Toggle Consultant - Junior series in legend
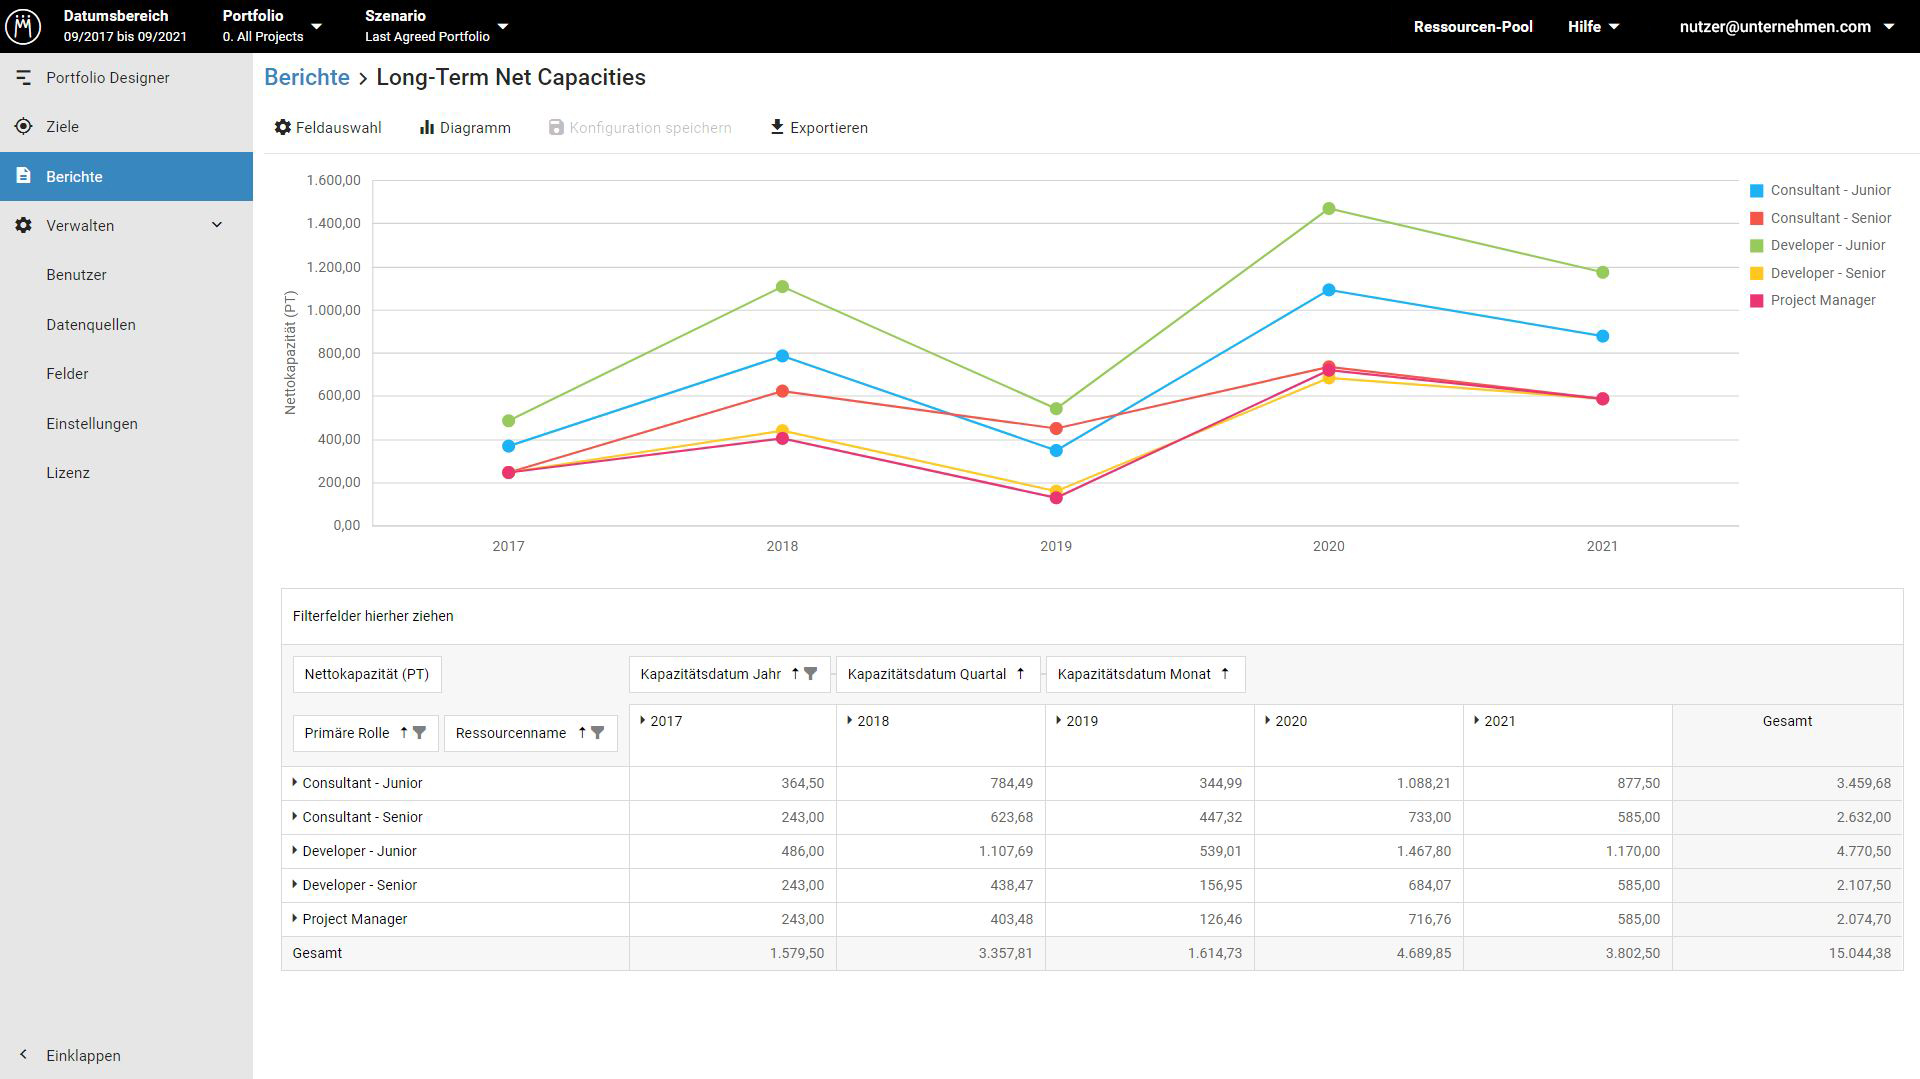Image resolution: width=1920 pixels, height=1079 pixels. coord(1819,190)
